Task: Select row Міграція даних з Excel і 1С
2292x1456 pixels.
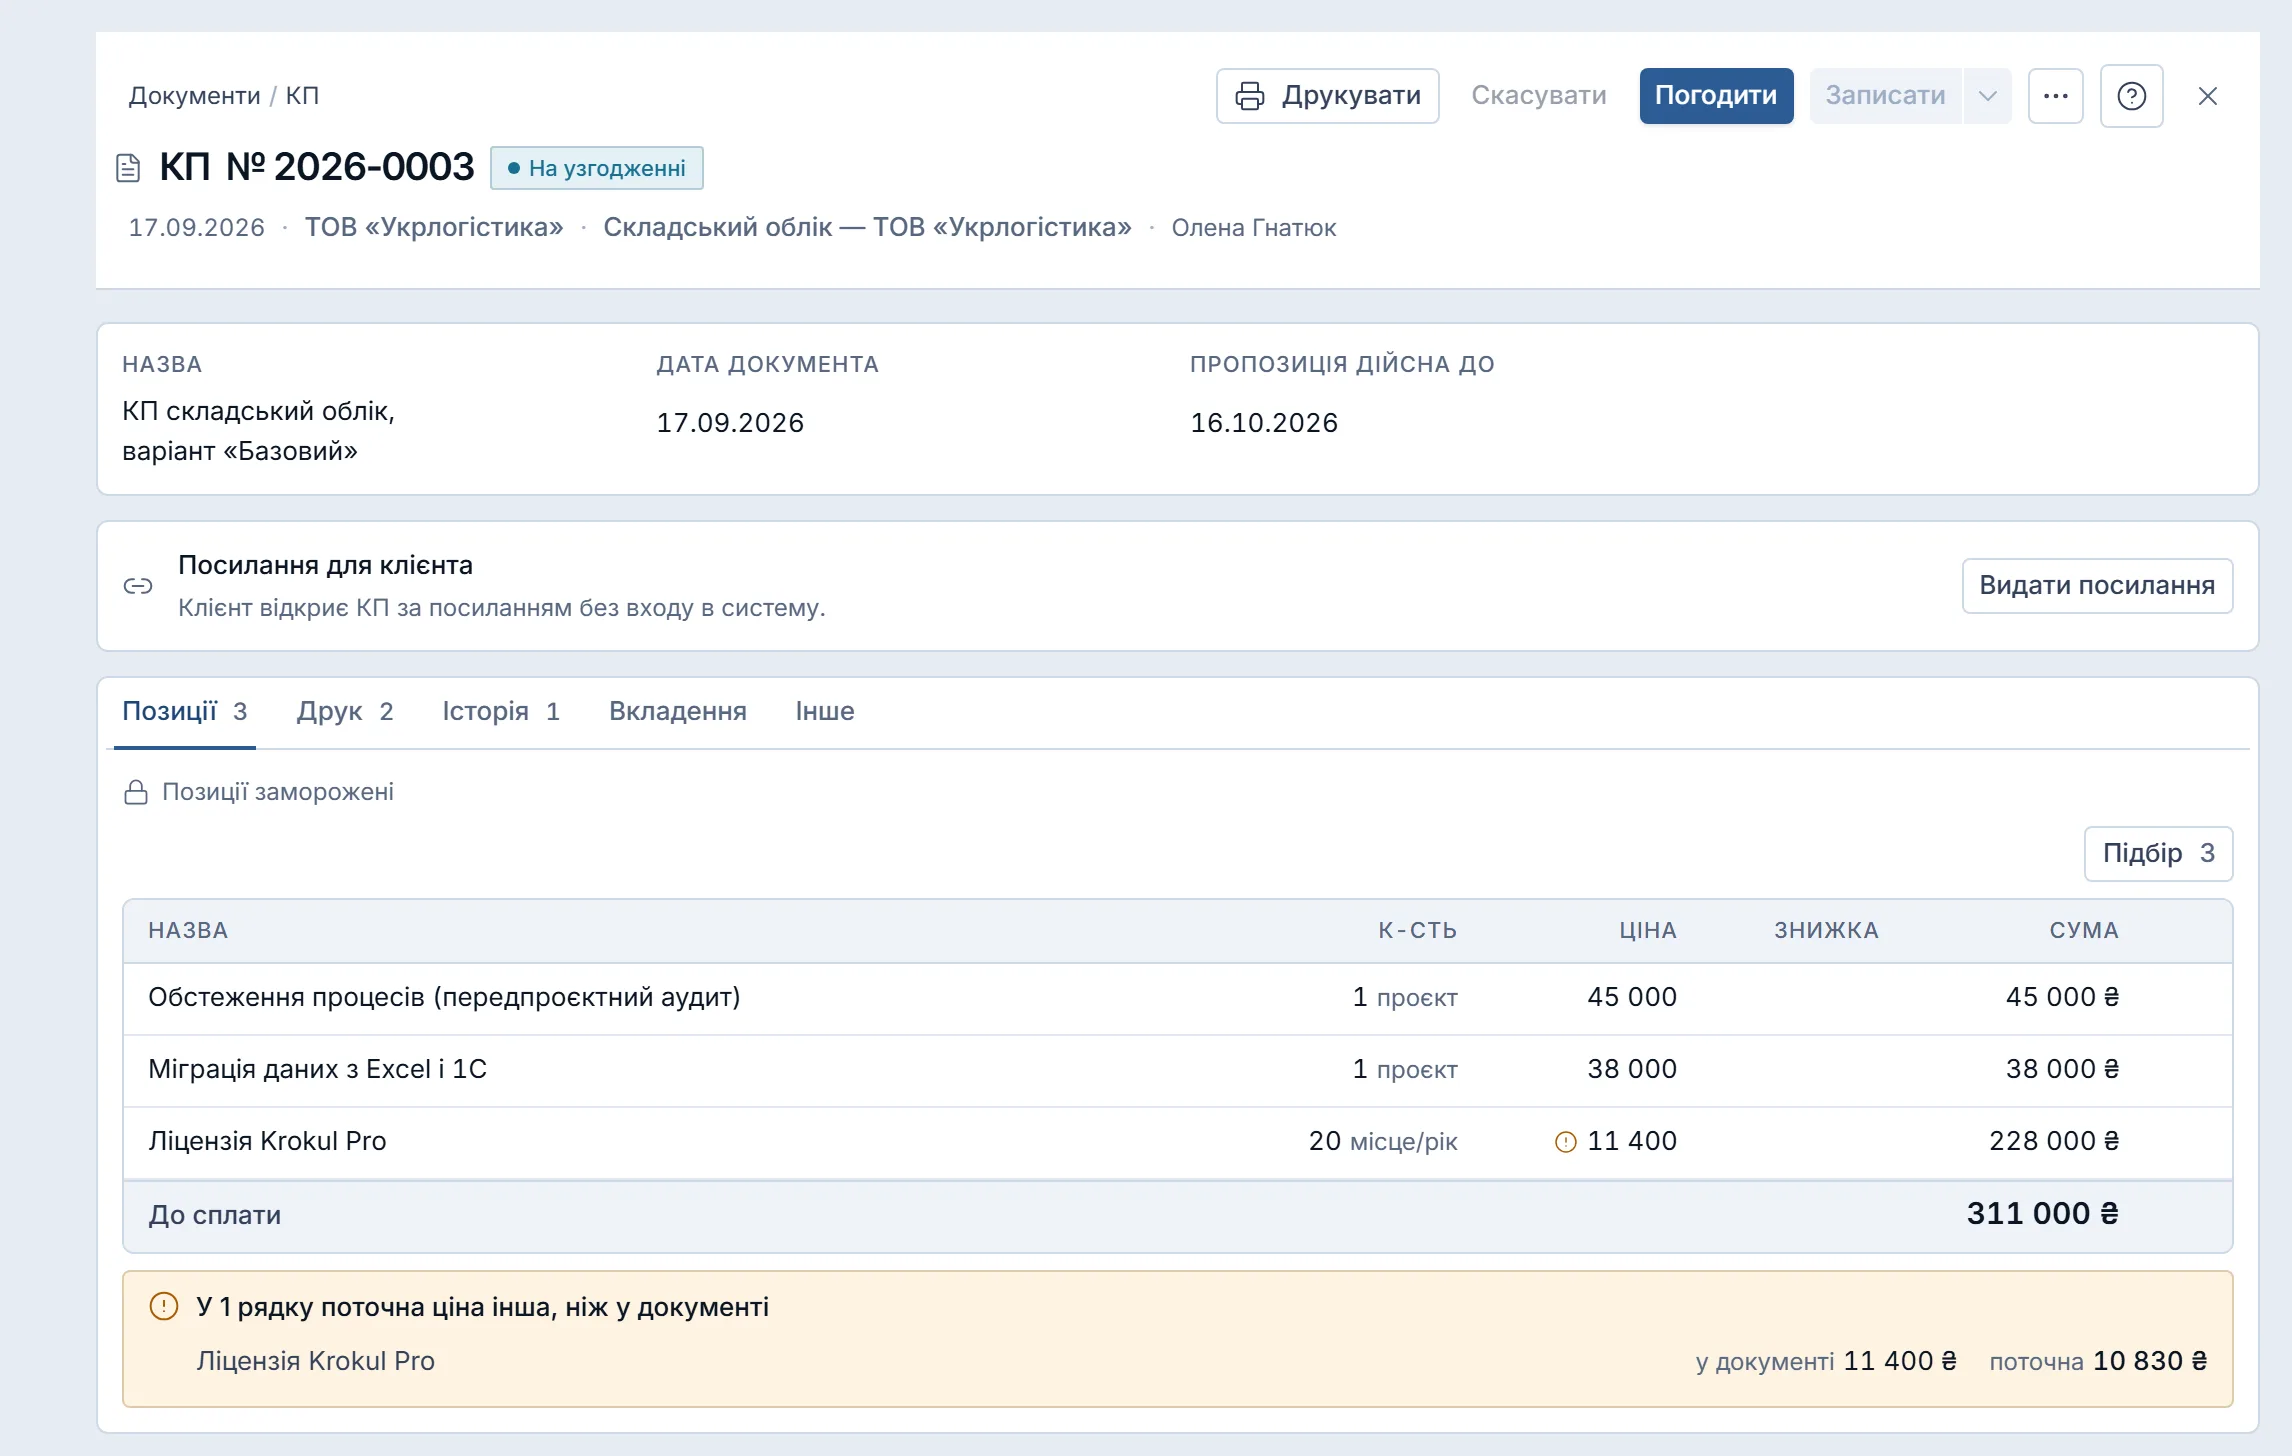Action: (x=1177, y=1070)
